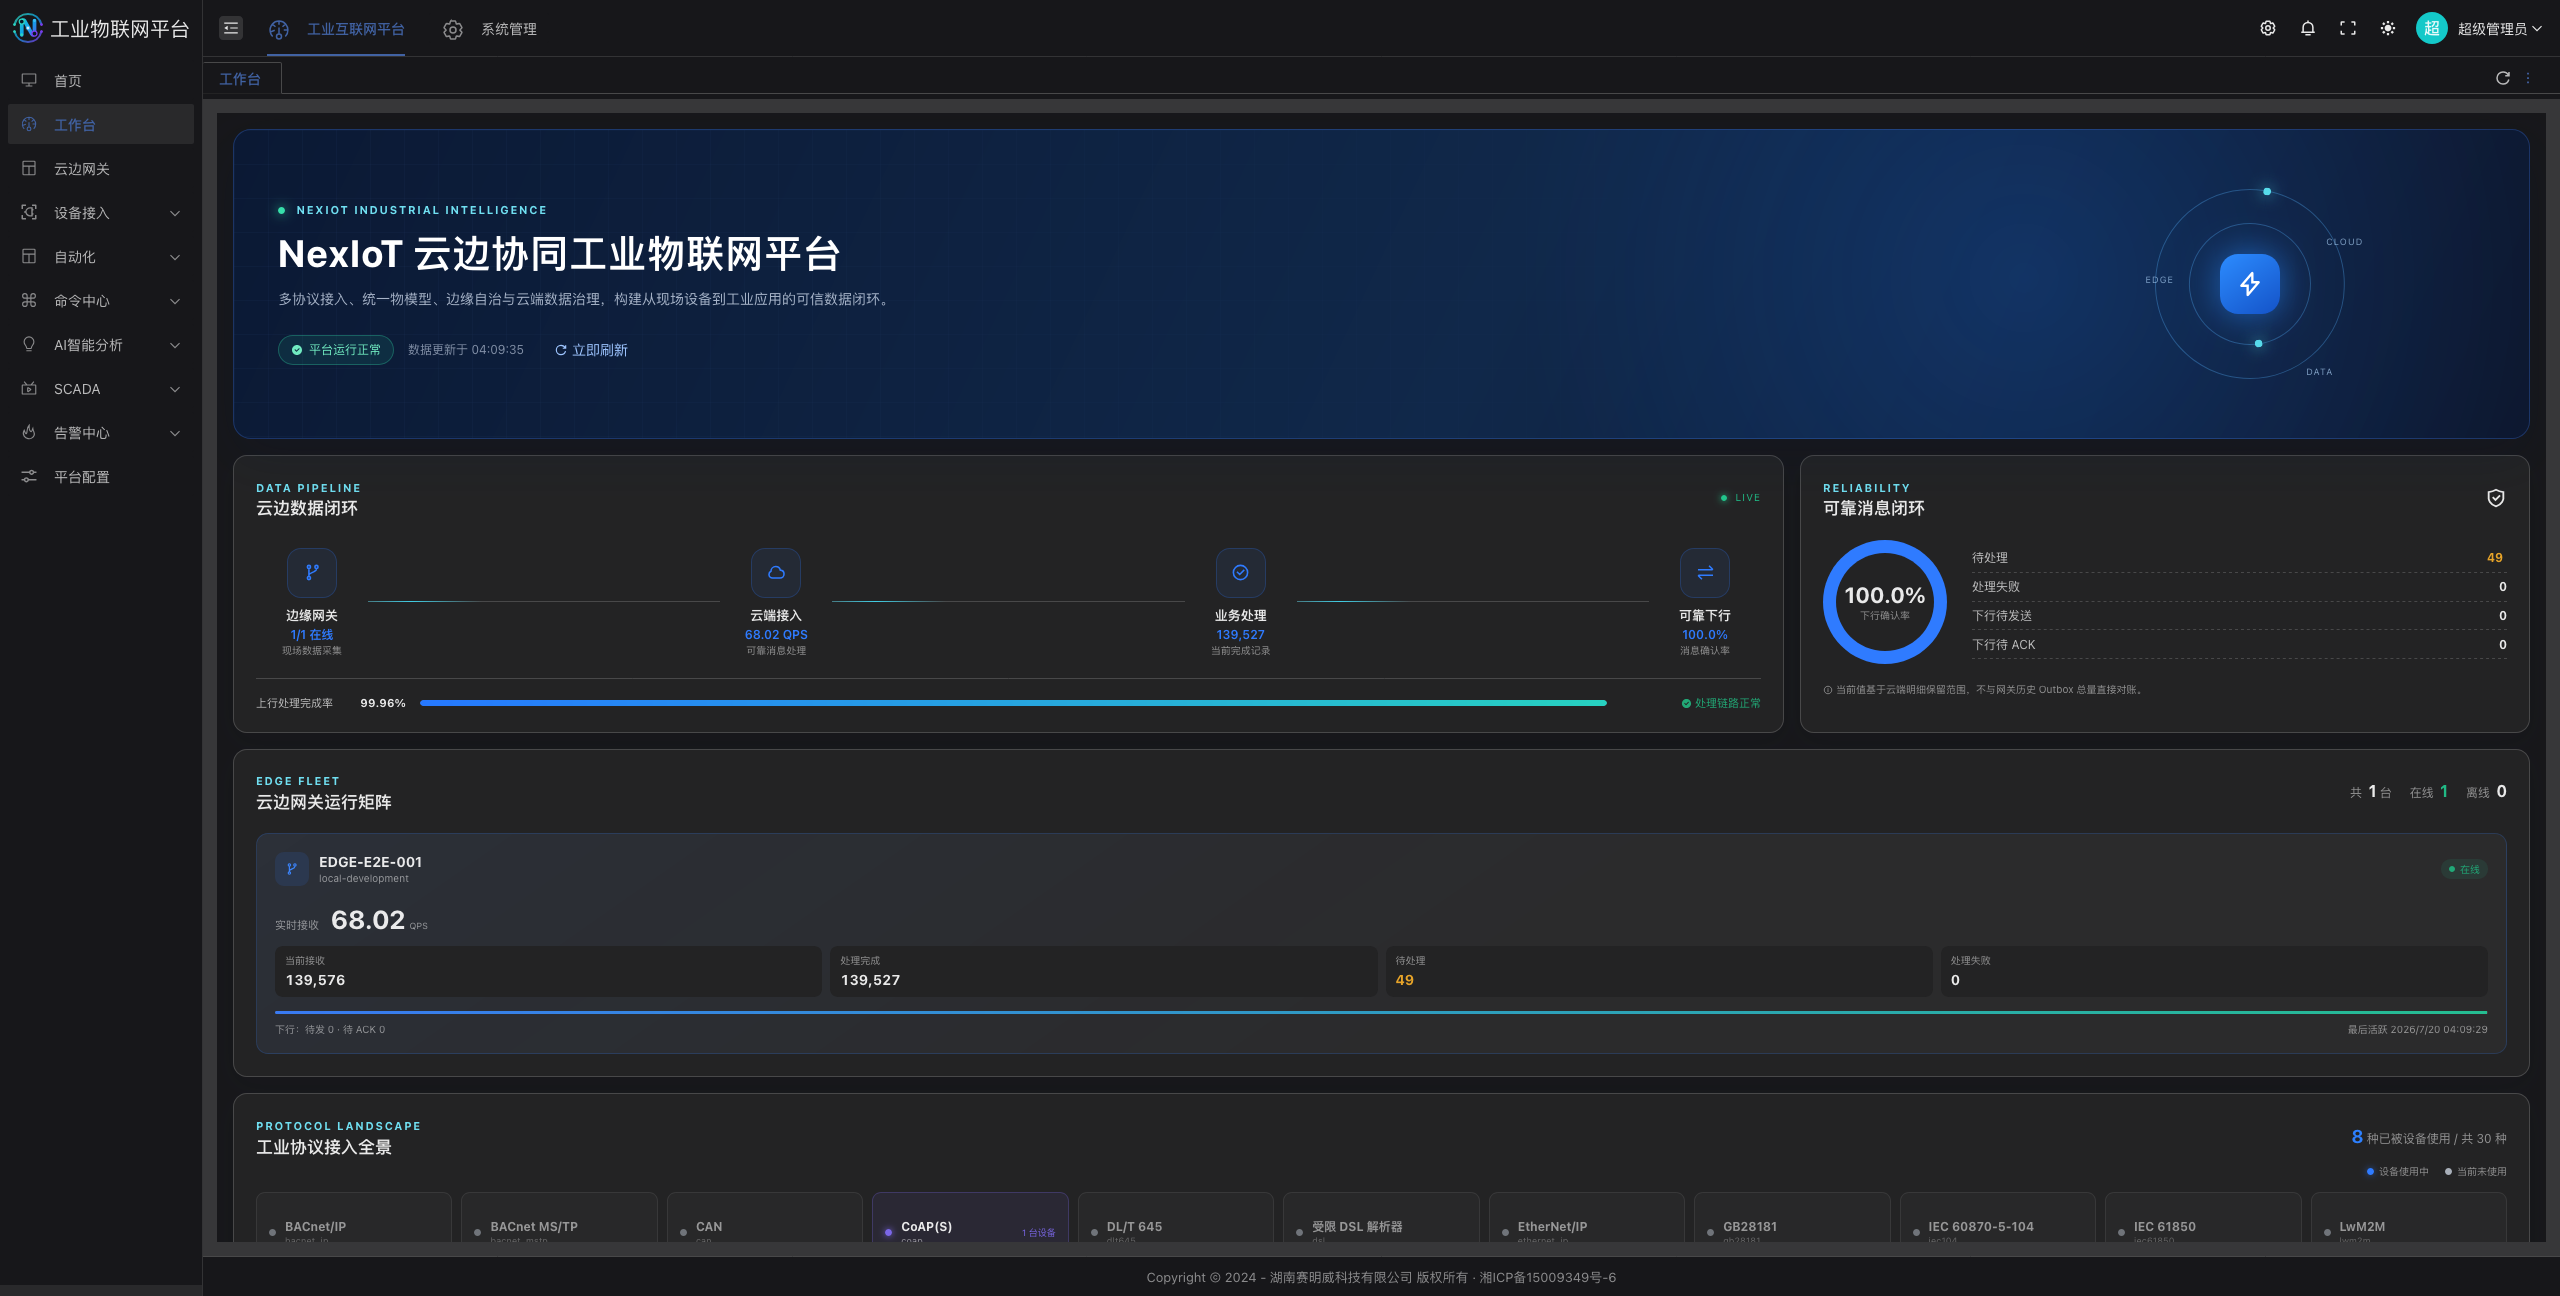Open the notifications bell
Image resolution: width=2560 pixels, height=1296 pixels.
[2308, 28]
